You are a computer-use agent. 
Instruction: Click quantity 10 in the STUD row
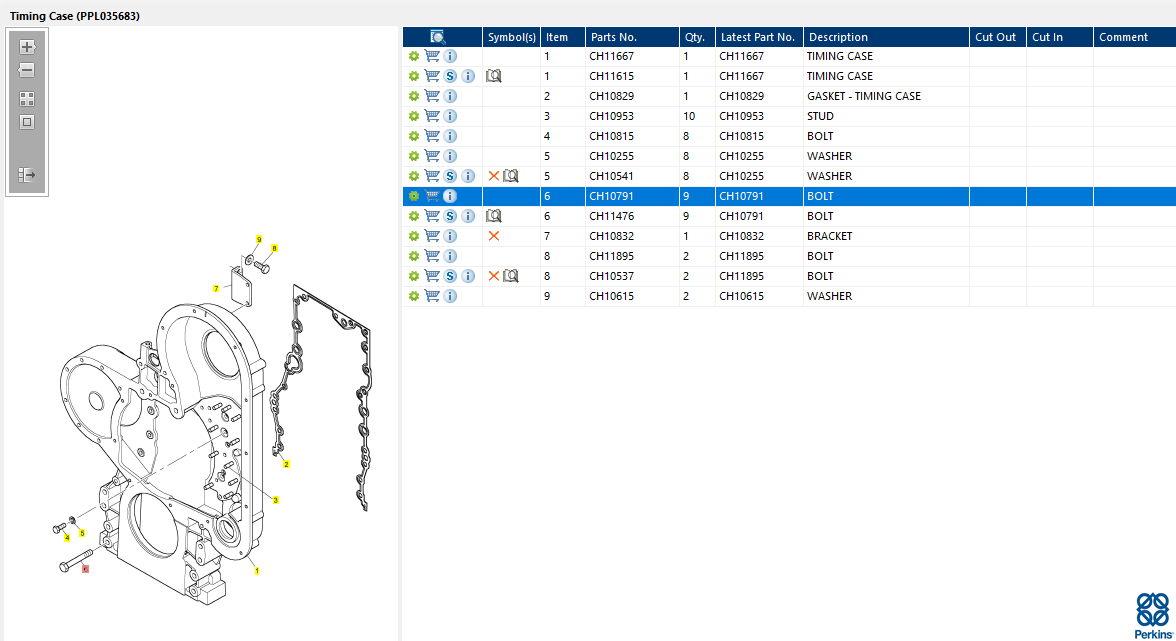[x=689, y=116]
